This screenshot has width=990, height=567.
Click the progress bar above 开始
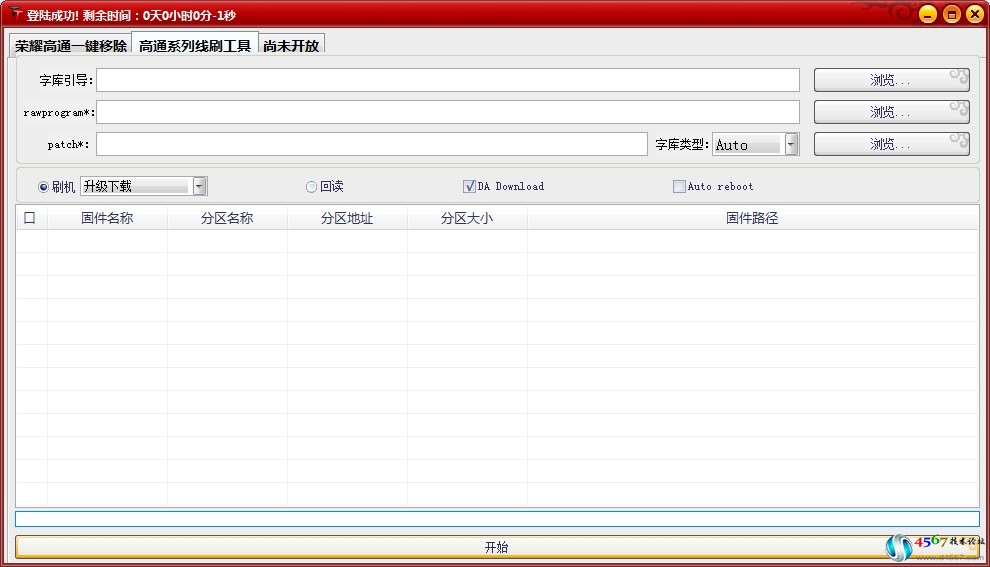coord(498,519)
